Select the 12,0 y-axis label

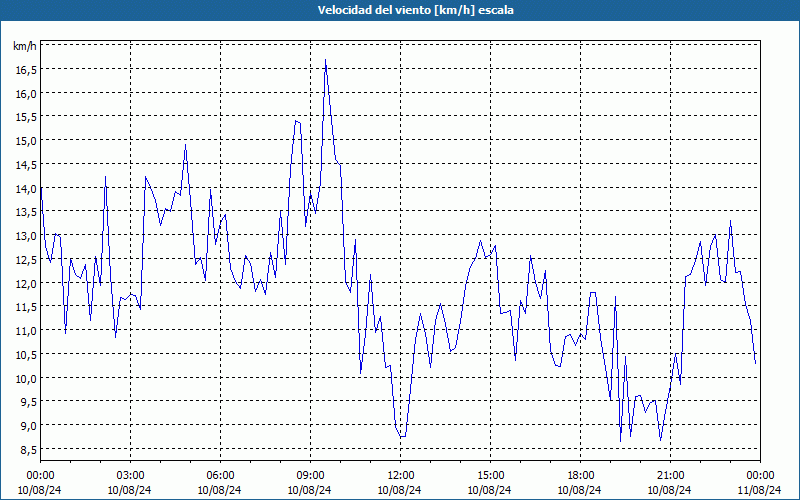point(26,283)
